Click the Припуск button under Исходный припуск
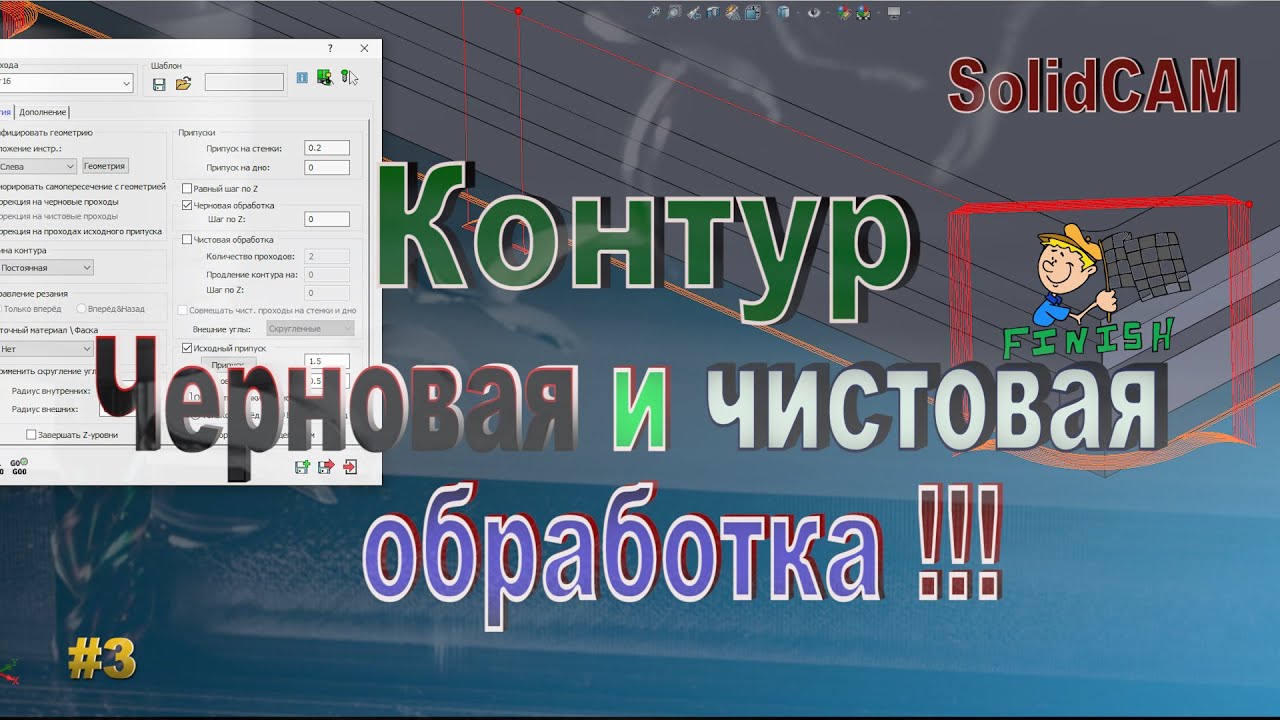Image resolution: width=1280 pixels, height=720 pixels. (228, 364)
